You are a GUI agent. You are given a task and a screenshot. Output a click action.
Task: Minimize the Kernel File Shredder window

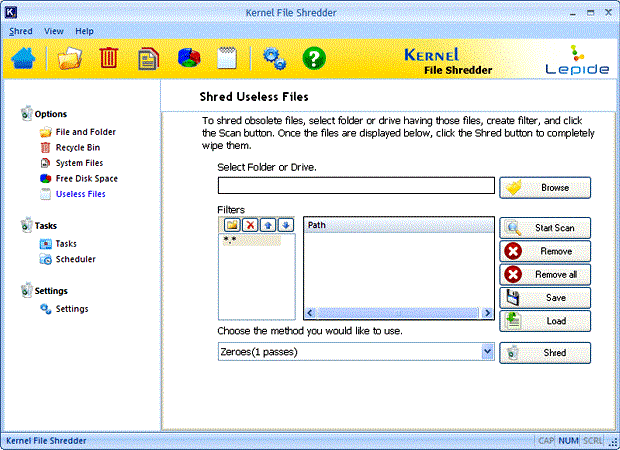point(573,13)
